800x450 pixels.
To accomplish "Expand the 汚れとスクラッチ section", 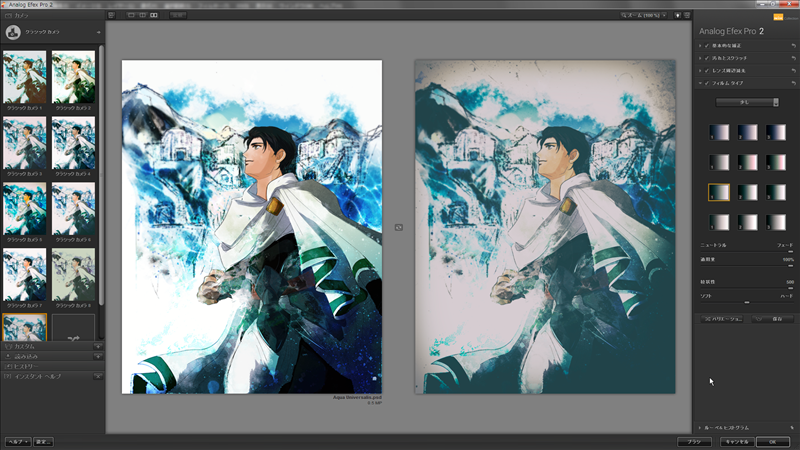I will point(700,58).
